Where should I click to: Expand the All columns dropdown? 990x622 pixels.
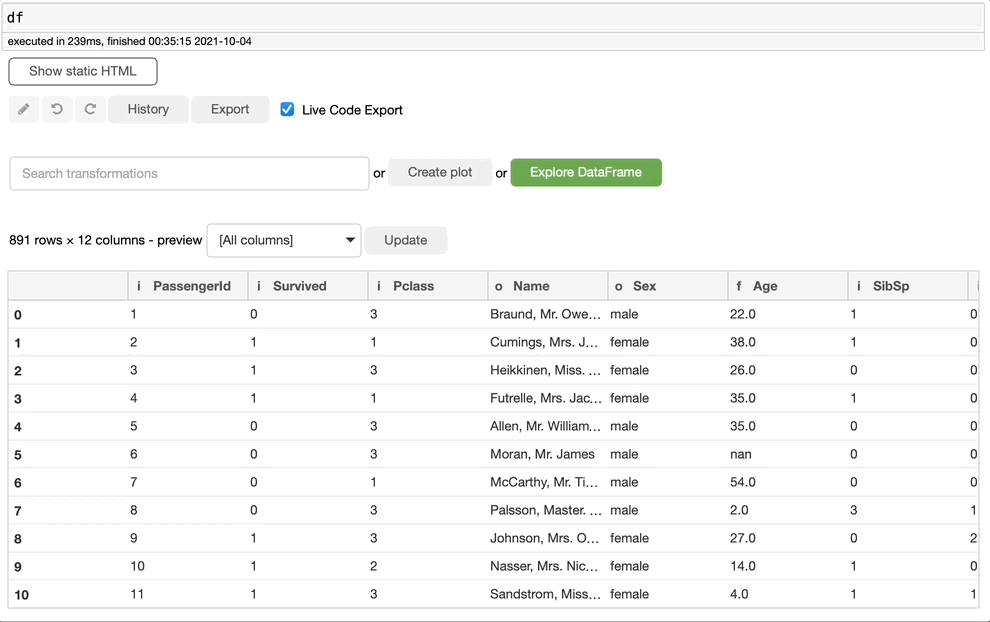(284, 240)
